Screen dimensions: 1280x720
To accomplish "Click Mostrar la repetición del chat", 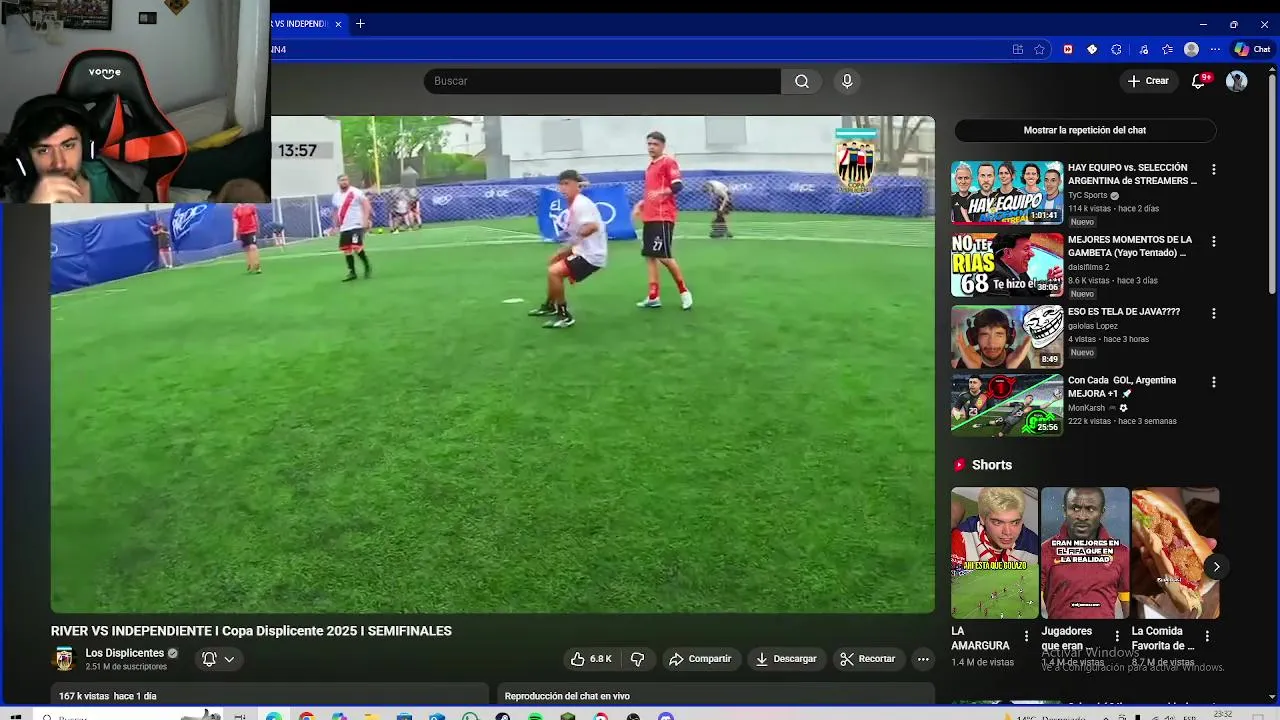I will pyautogui.click(x=1085, y=130).
